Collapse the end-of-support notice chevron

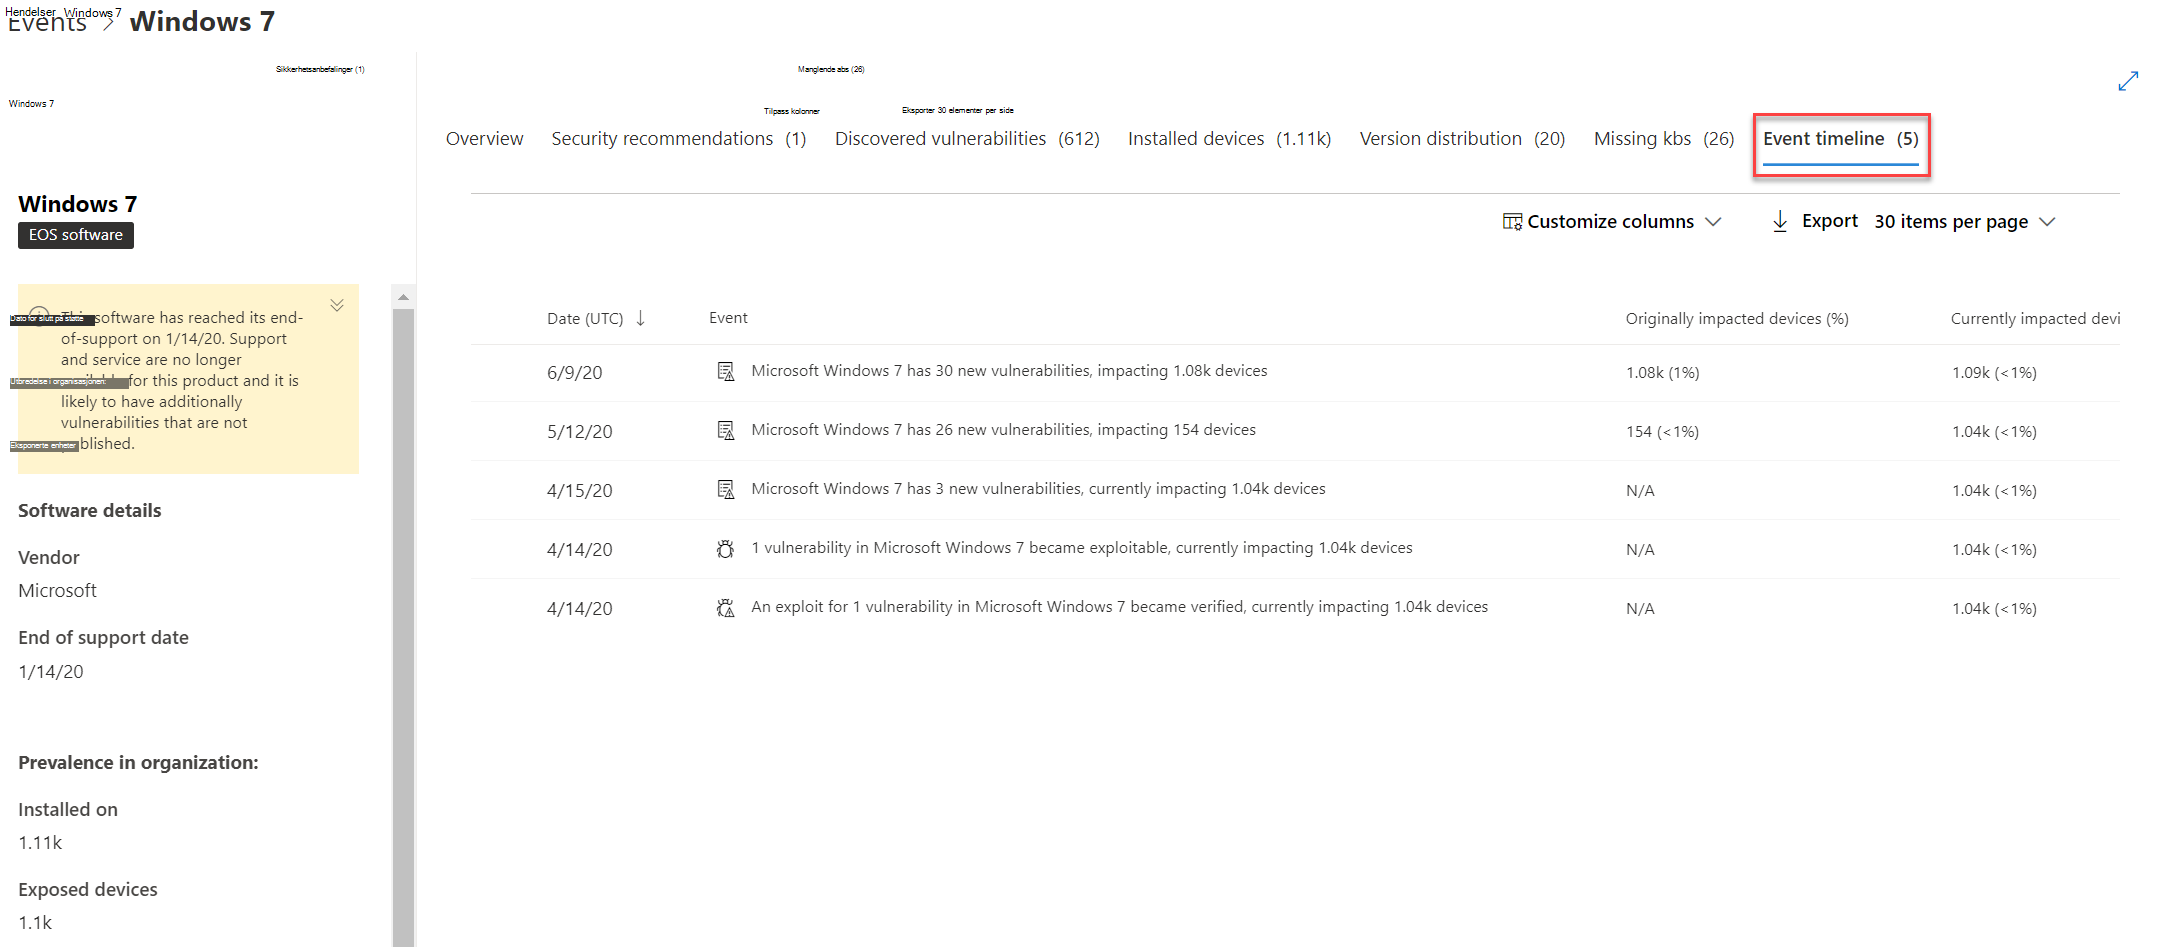pos(337,305)
